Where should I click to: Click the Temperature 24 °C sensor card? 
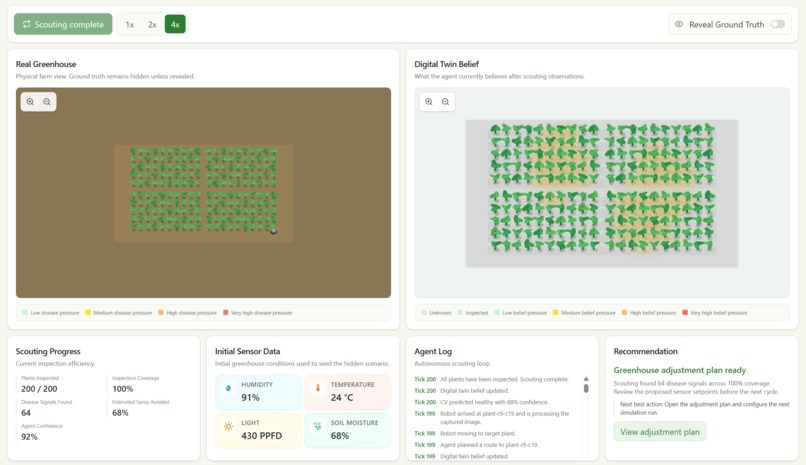coord(347,392)
